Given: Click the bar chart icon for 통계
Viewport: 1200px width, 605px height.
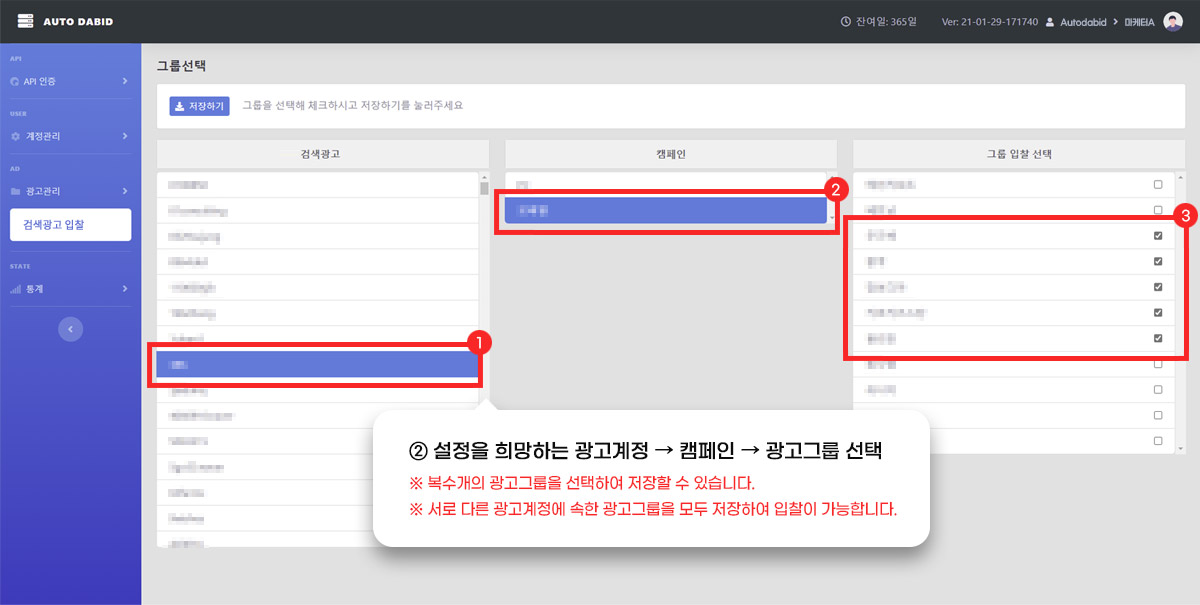Looking at the screenshot, I should pyautogui.click(x=15, y=289).
